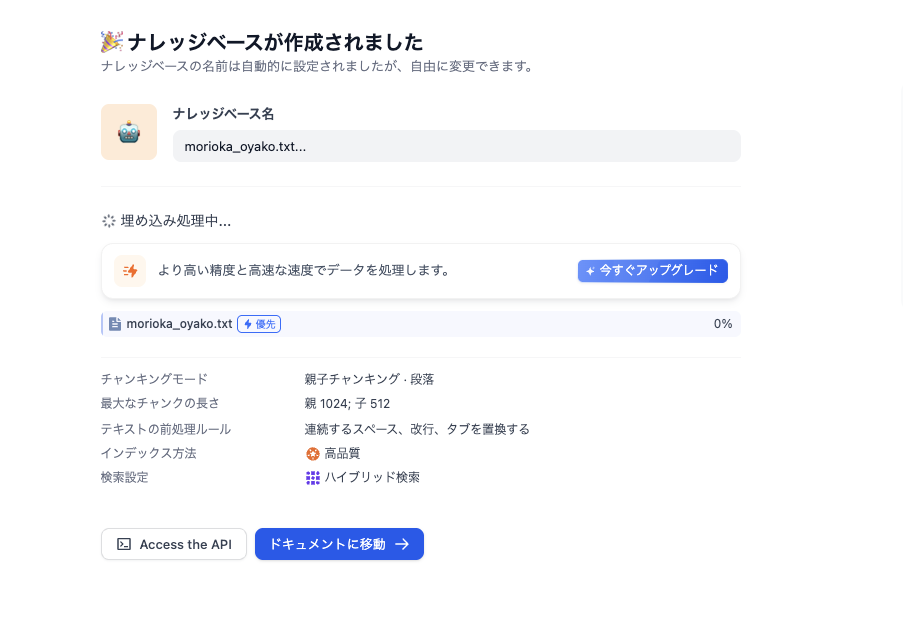Image resolution: width=903 pixels, height=630 pixels.
Task: Click the knowledge base name input field
Action: coord(456,146)
